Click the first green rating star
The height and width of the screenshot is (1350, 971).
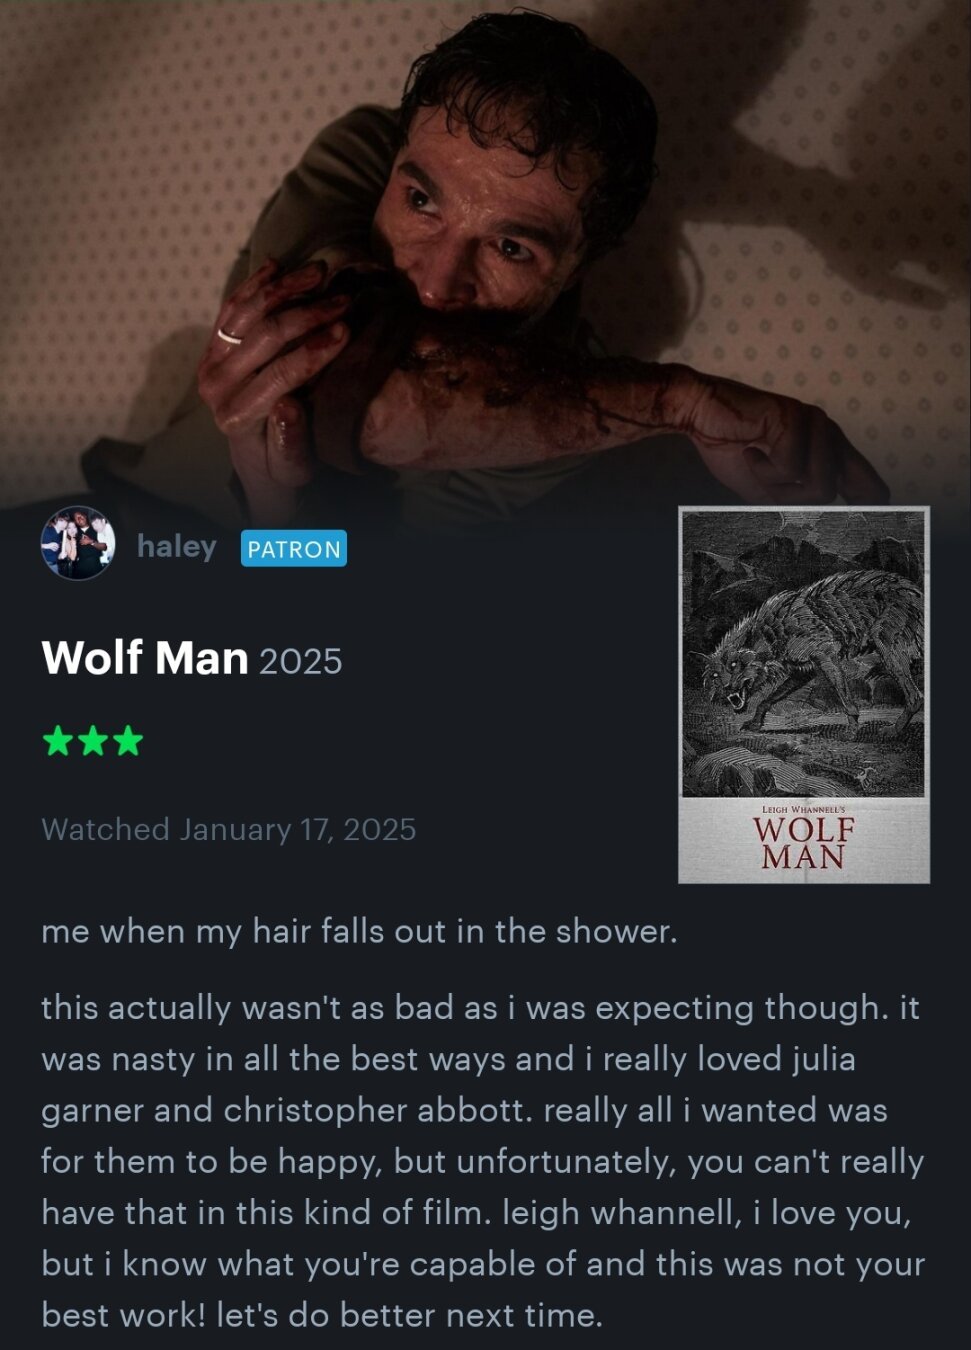(57, 742)
